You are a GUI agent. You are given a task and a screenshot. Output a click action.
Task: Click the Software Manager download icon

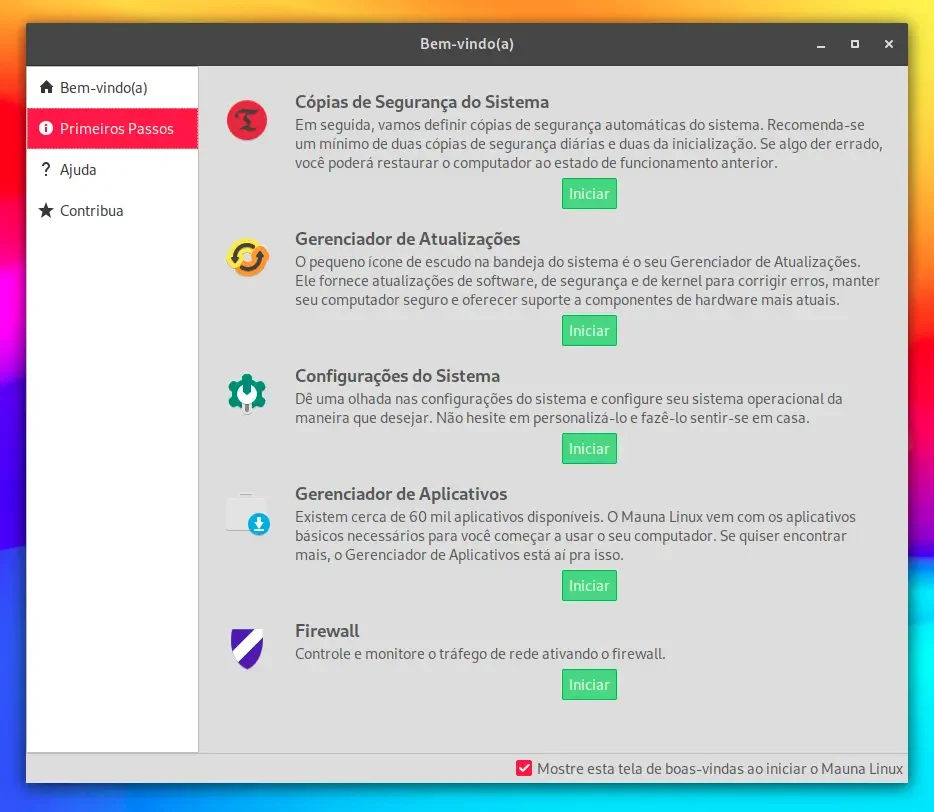tap(248, 514)
